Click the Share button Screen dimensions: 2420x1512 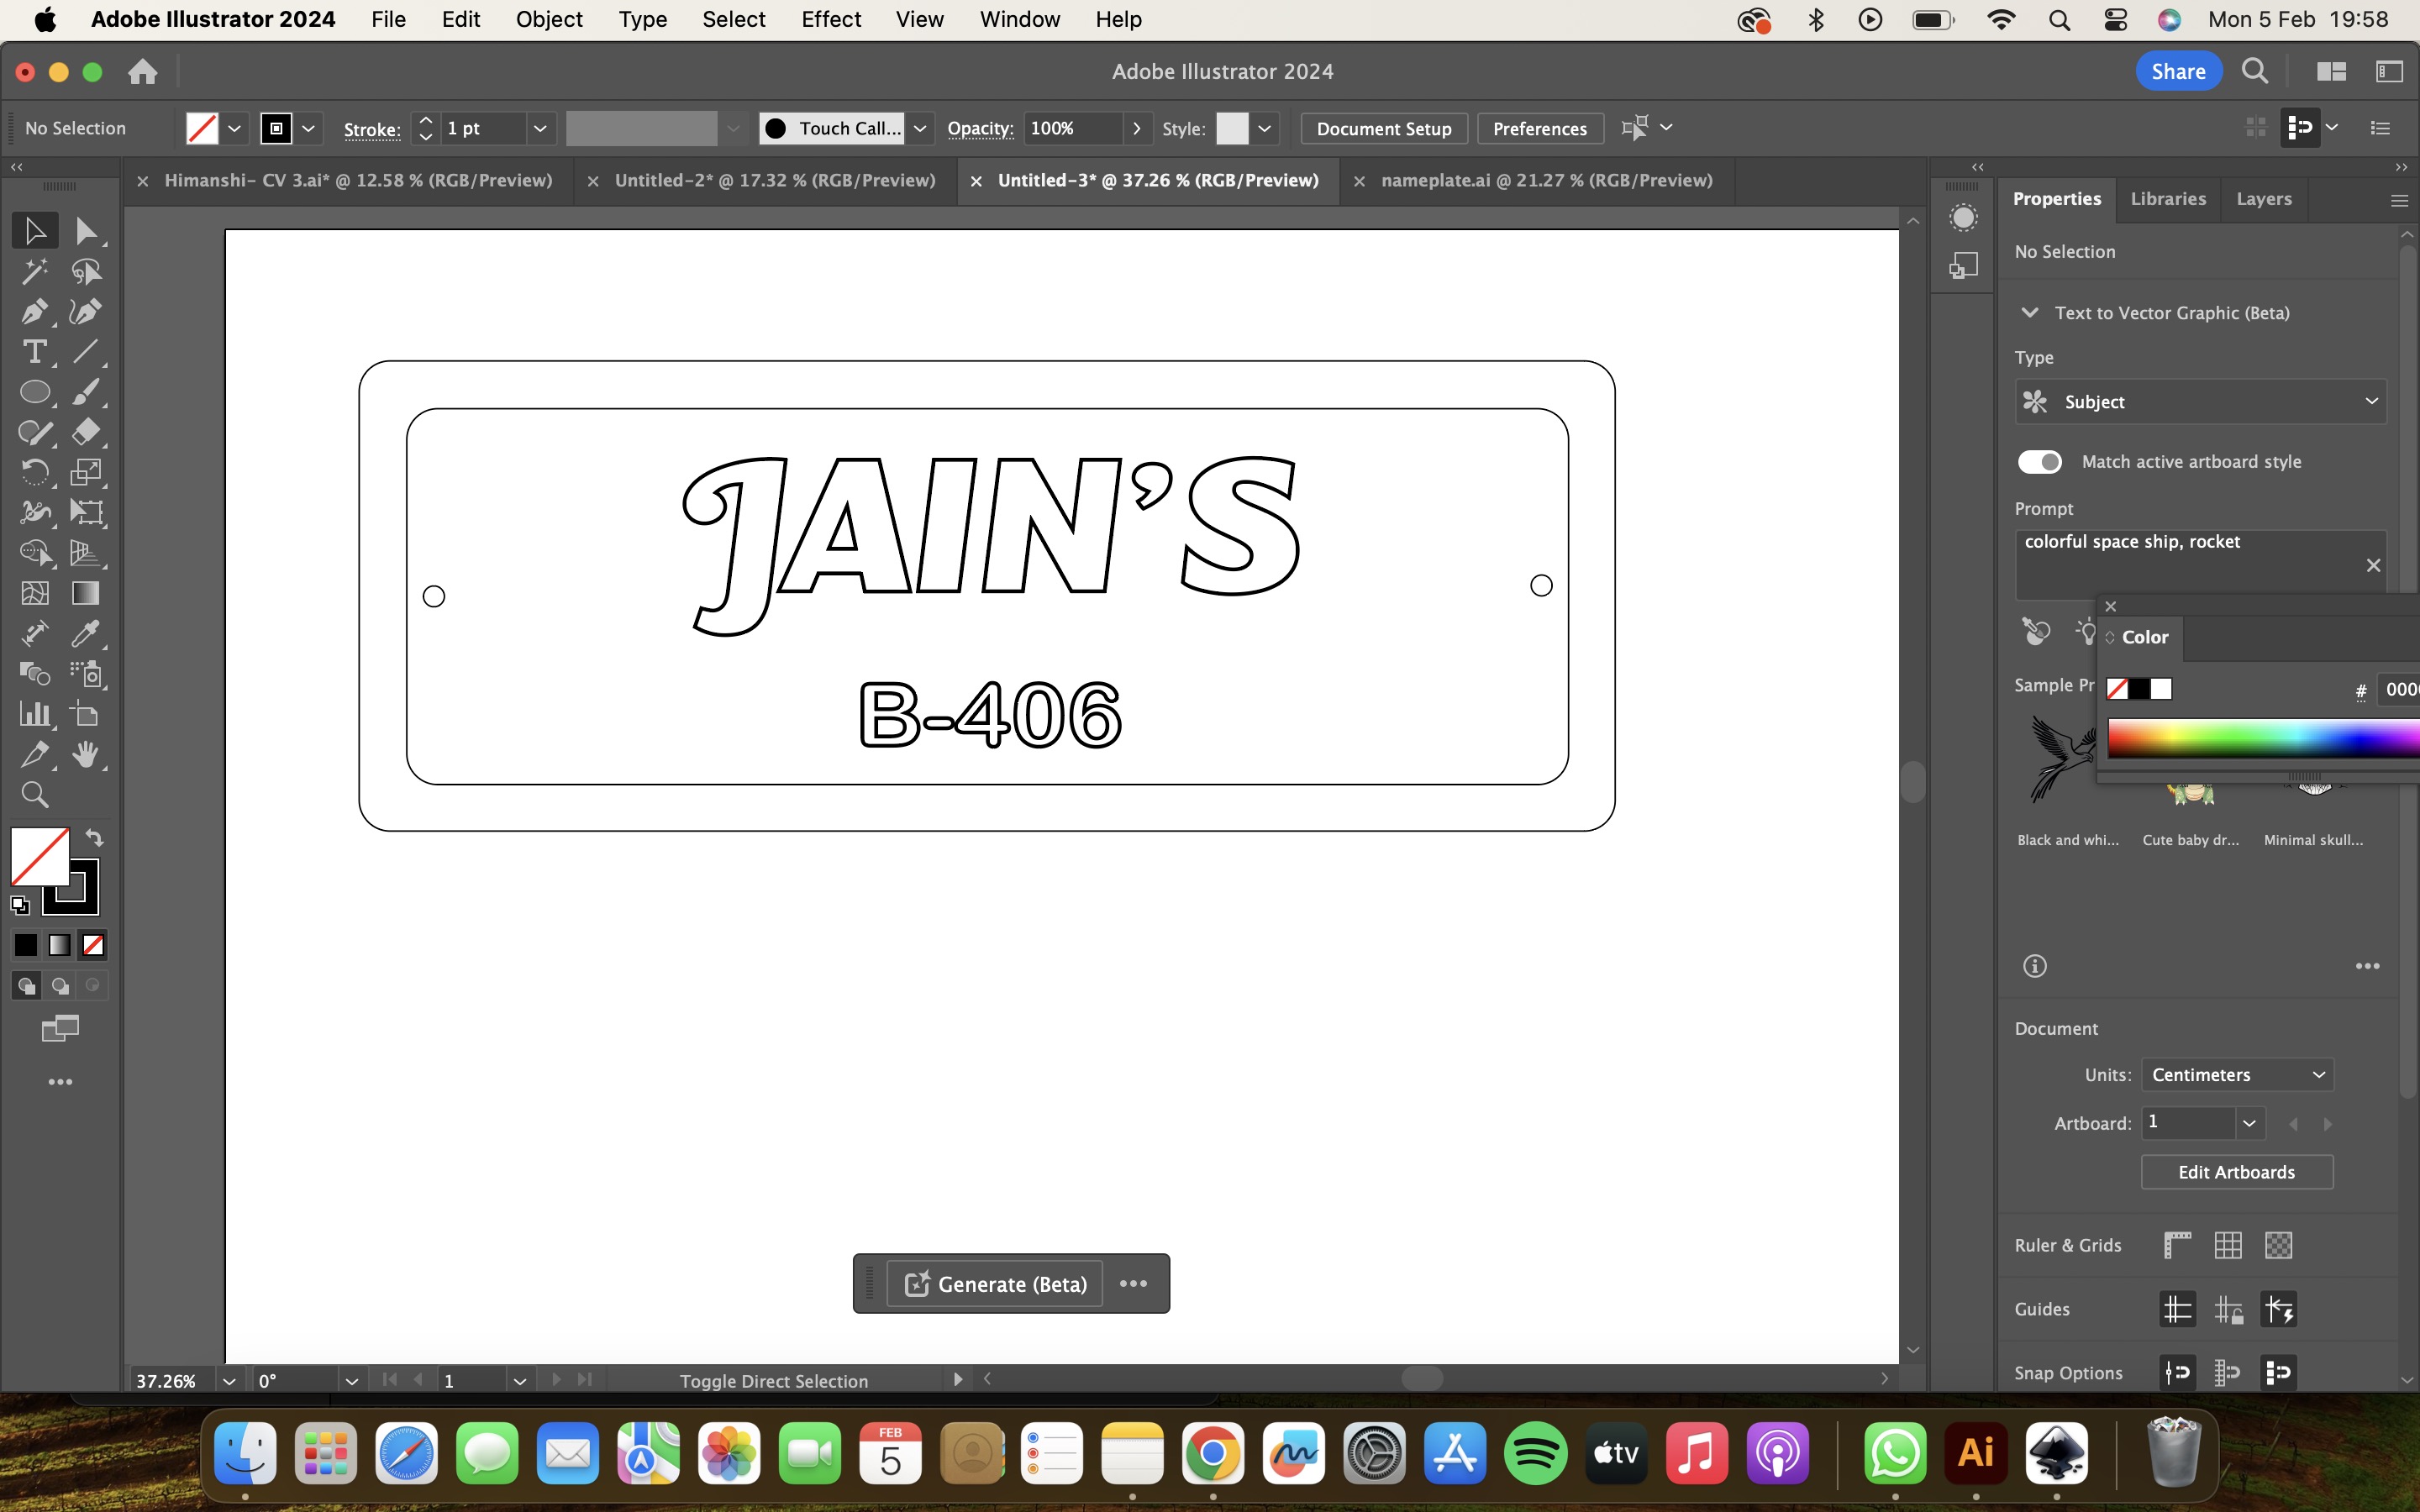click(x=2178, y=72)
